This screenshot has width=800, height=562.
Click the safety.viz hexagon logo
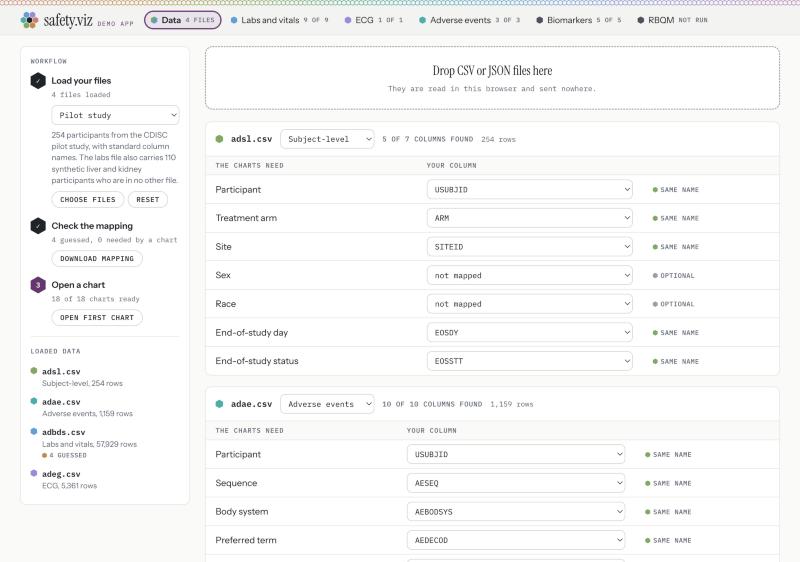[x=30, y=20]
